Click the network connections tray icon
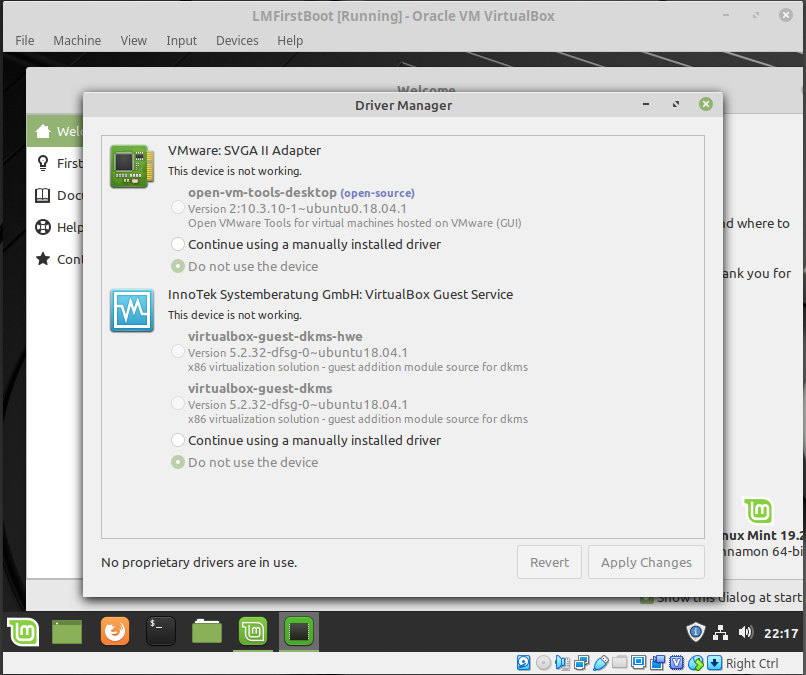 720,632
